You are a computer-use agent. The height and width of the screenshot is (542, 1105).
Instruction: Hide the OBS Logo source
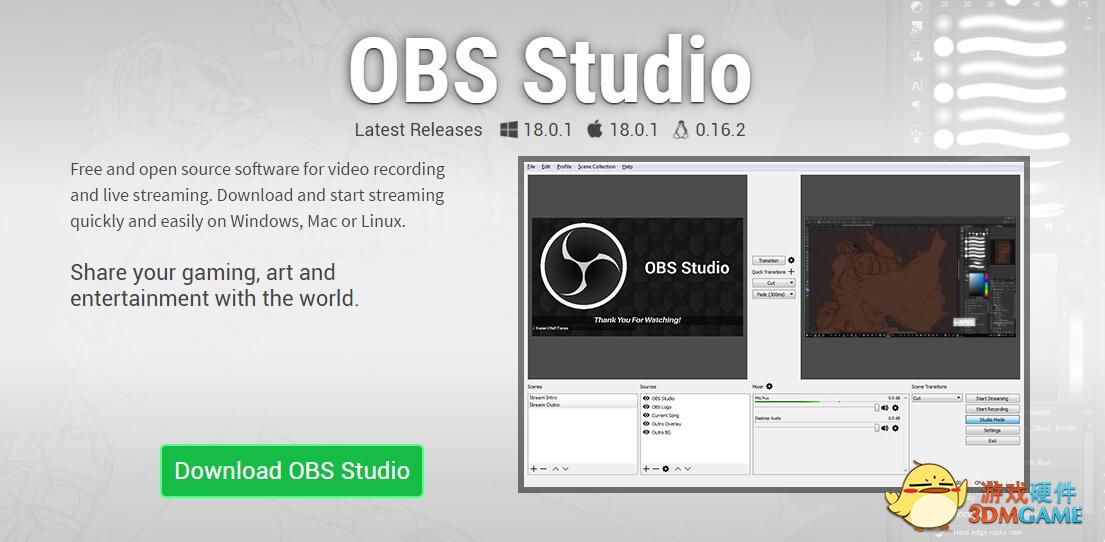tap(646, 407)
